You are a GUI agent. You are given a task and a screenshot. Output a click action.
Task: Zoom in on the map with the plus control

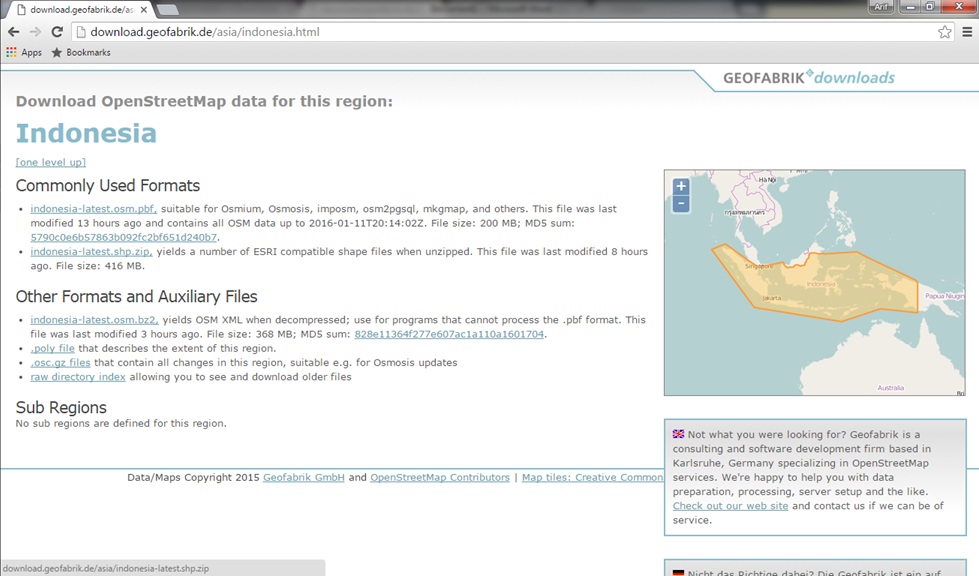coord(679,187)
